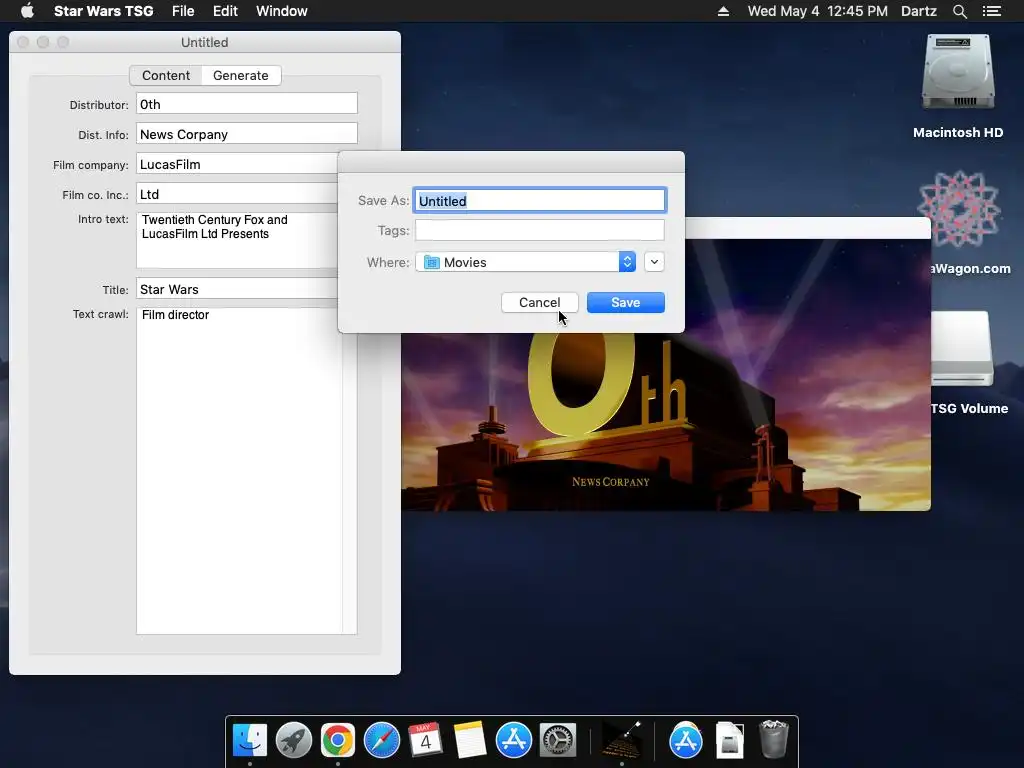
Task: Click the Film company field LucasFilm
Action: (x=237, y=164)
